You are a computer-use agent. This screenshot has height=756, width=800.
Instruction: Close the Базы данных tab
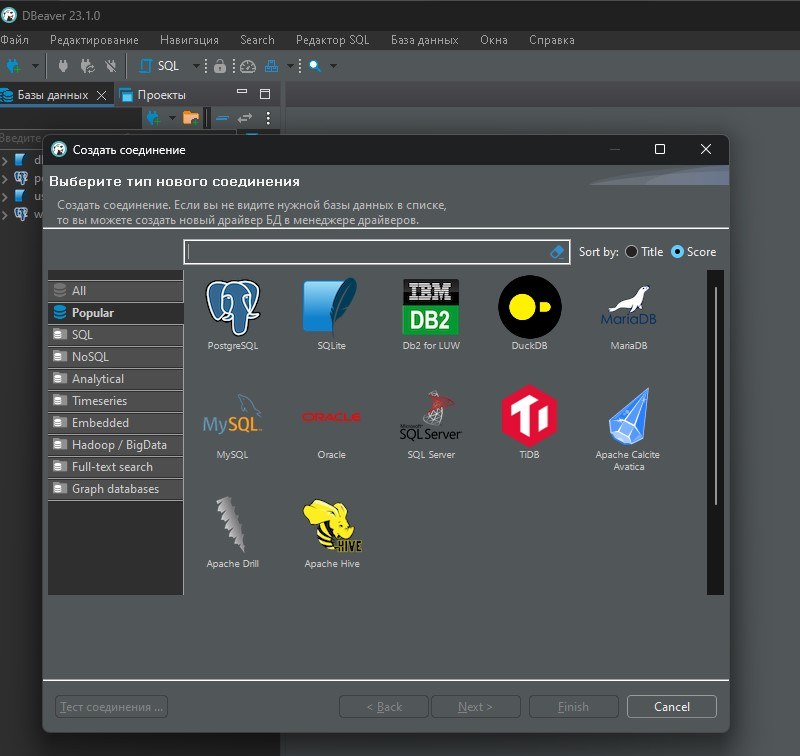102,95
